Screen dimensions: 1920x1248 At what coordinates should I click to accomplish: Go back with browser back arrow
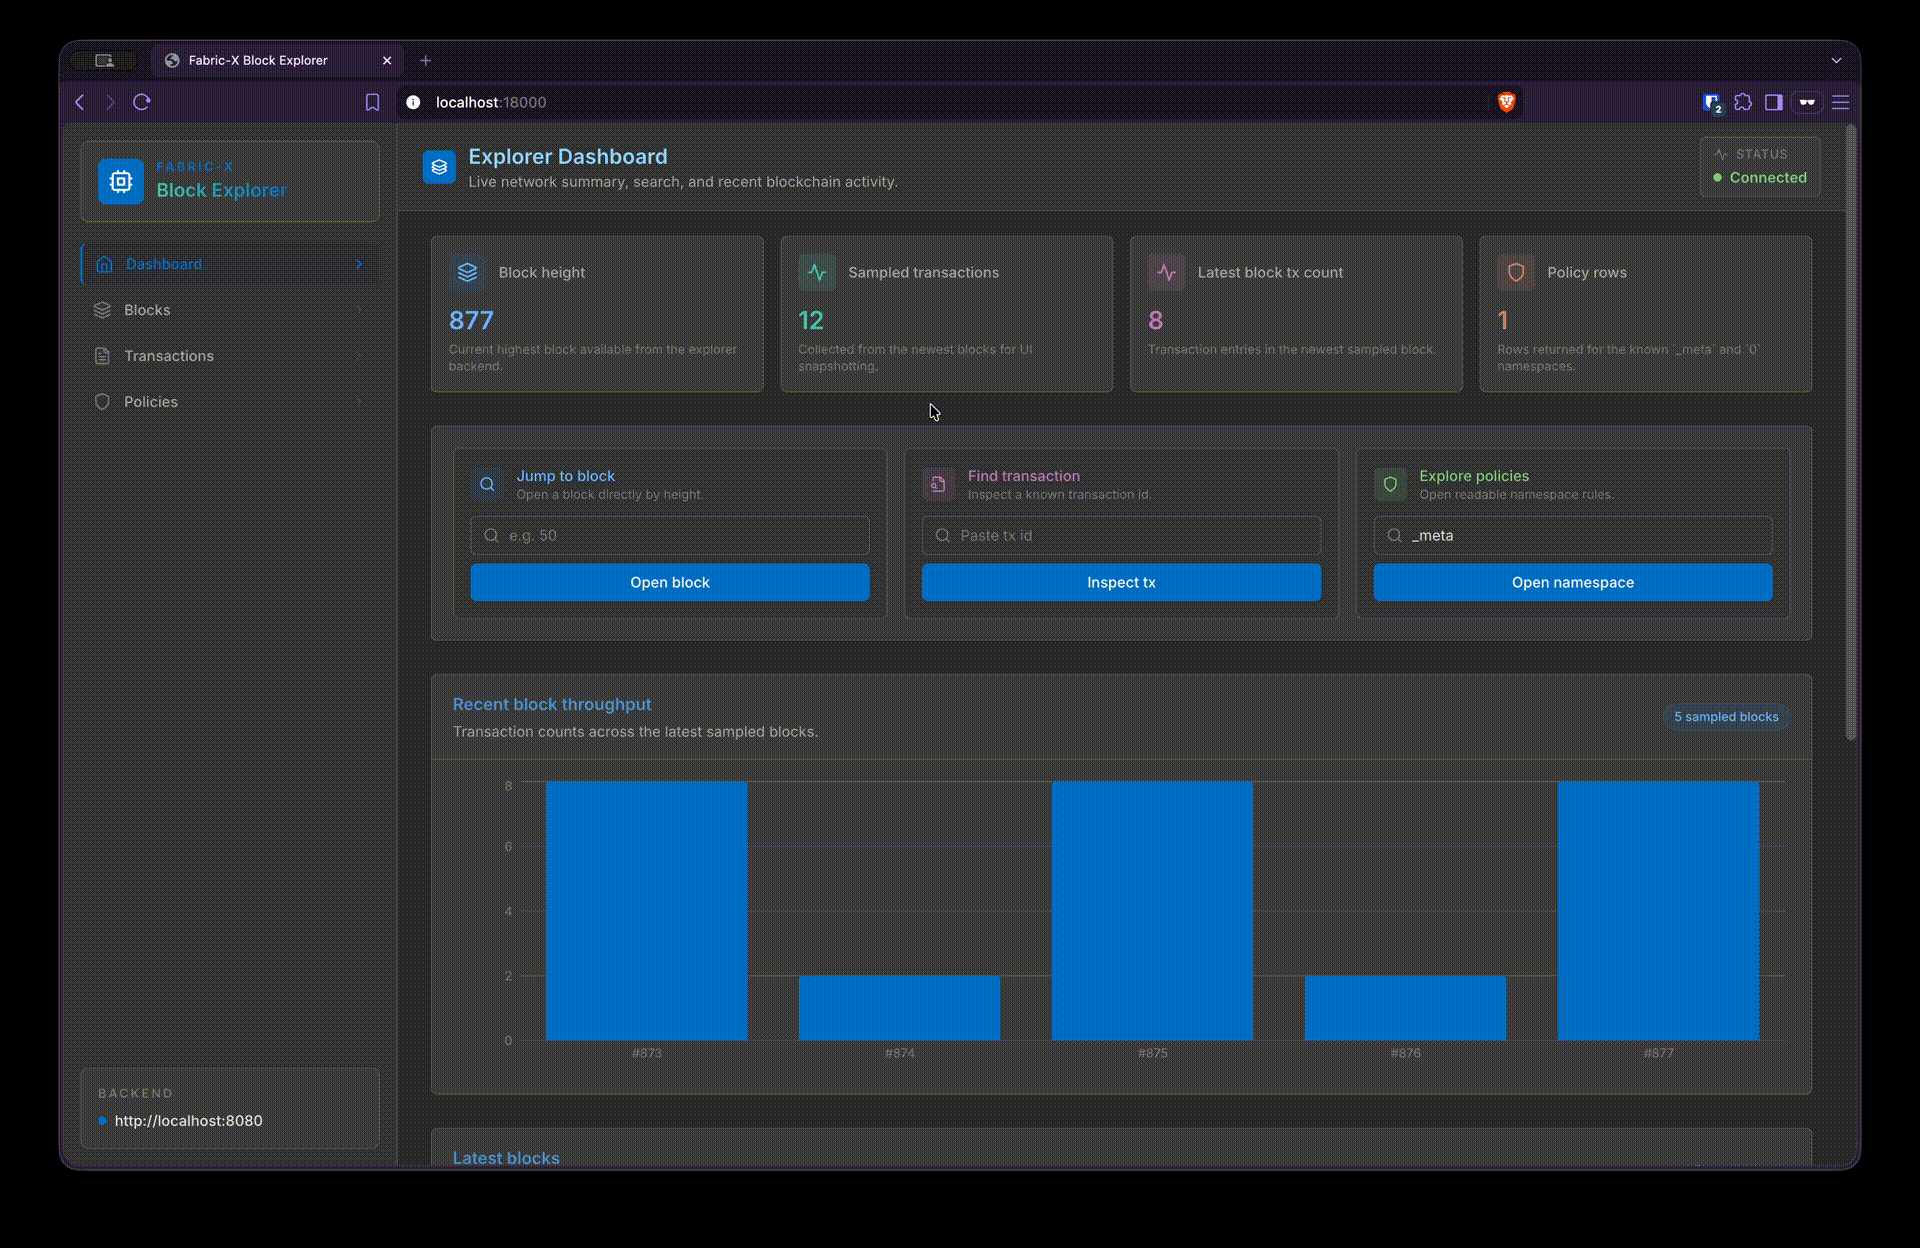coord(80,102)
